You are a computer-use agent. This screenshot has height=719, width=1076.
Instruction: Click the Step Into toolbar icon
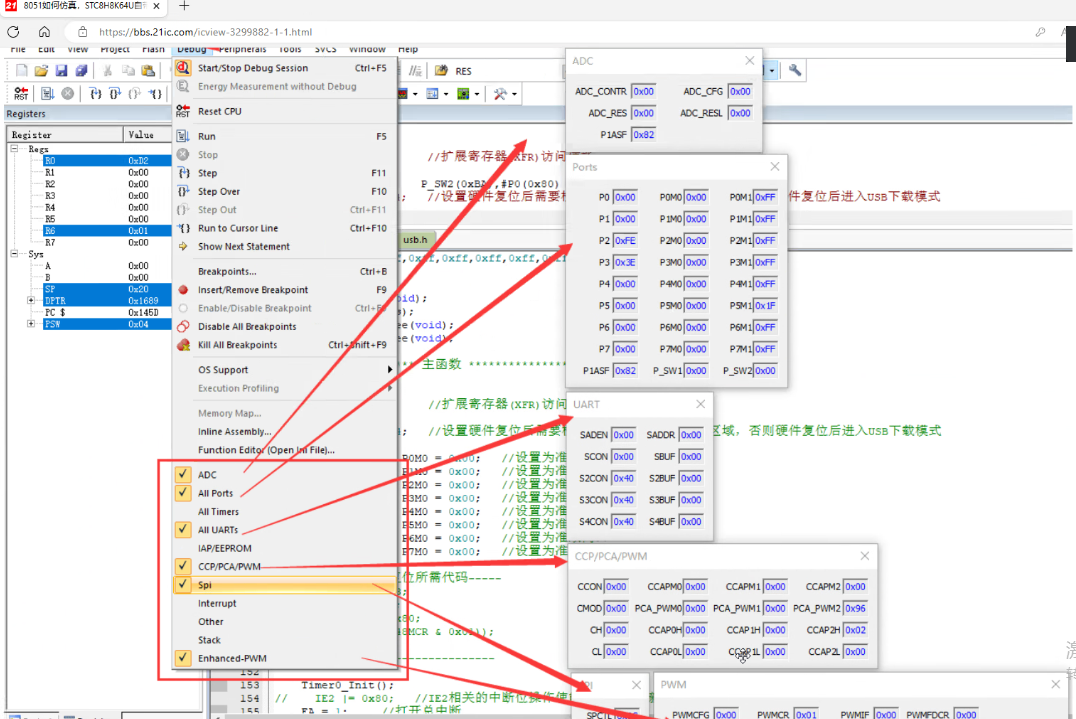95,93
